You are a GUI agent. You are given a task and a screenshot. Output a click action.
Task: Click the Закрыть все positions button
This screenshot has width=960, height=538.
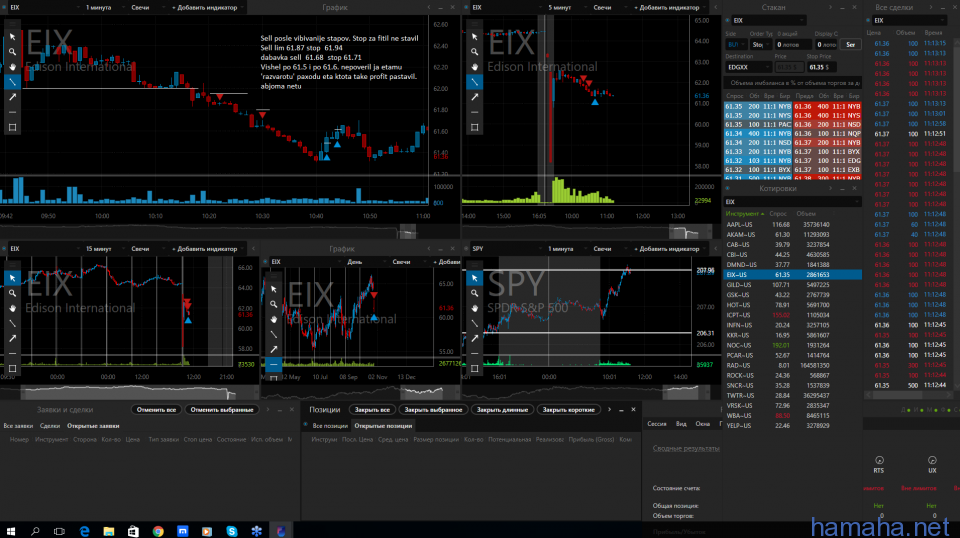click(372, 409)
